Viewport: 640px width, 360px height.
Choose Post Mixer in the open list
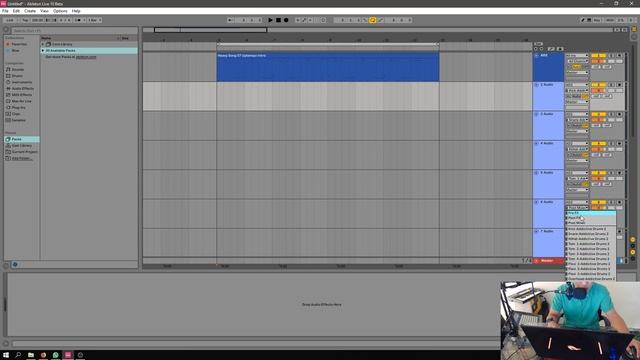pos(591,223)
